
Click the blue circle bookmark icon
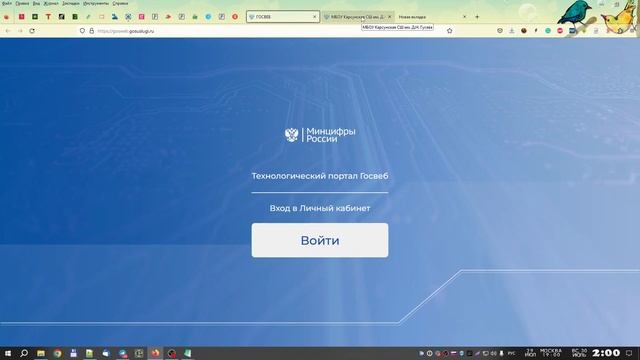[208, 17]
